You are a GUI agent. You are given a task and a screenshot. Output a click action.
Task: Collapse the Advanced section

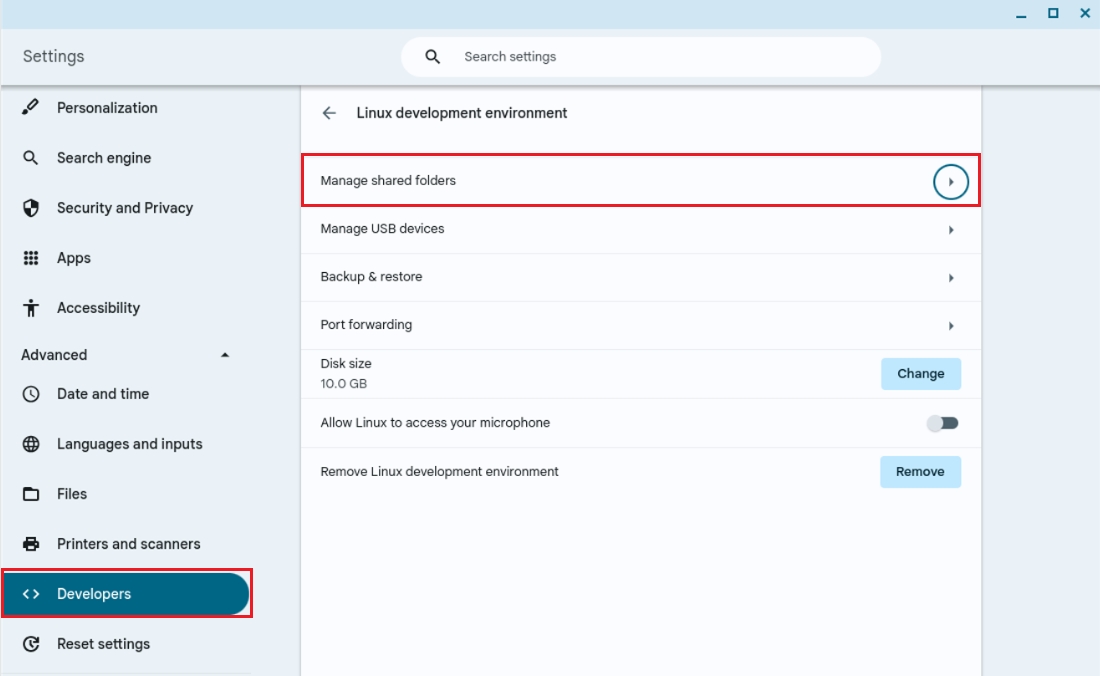click(224, 355)
